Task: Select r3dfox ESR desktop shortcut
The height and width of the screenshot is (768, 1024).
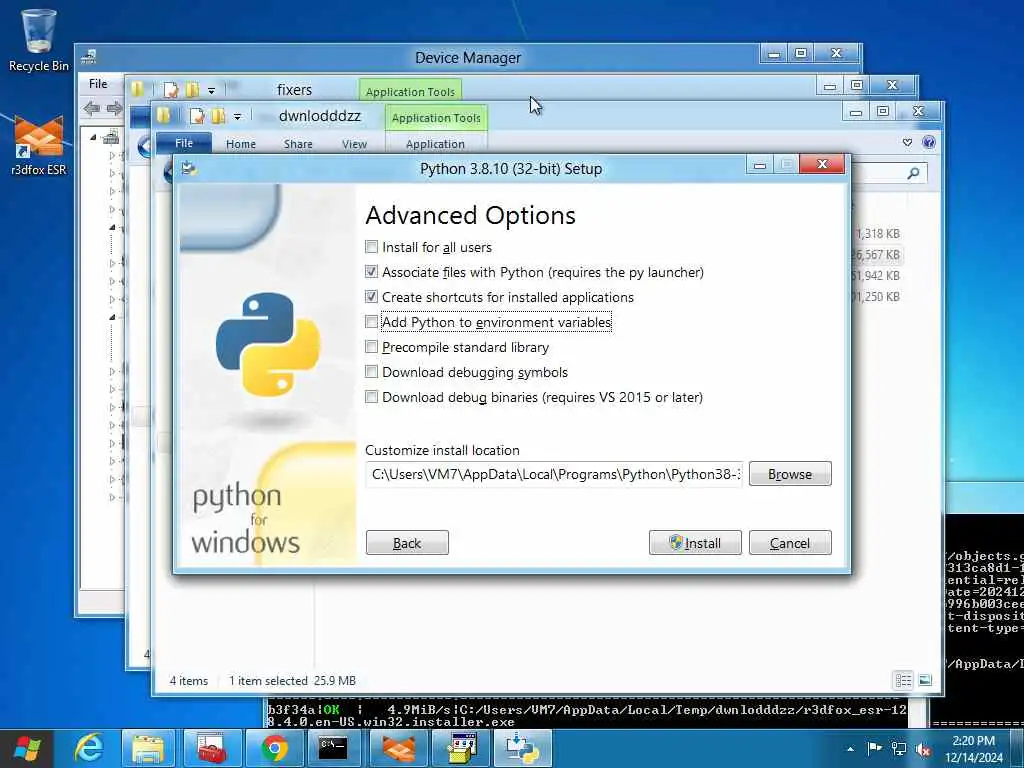Action: 39,145
